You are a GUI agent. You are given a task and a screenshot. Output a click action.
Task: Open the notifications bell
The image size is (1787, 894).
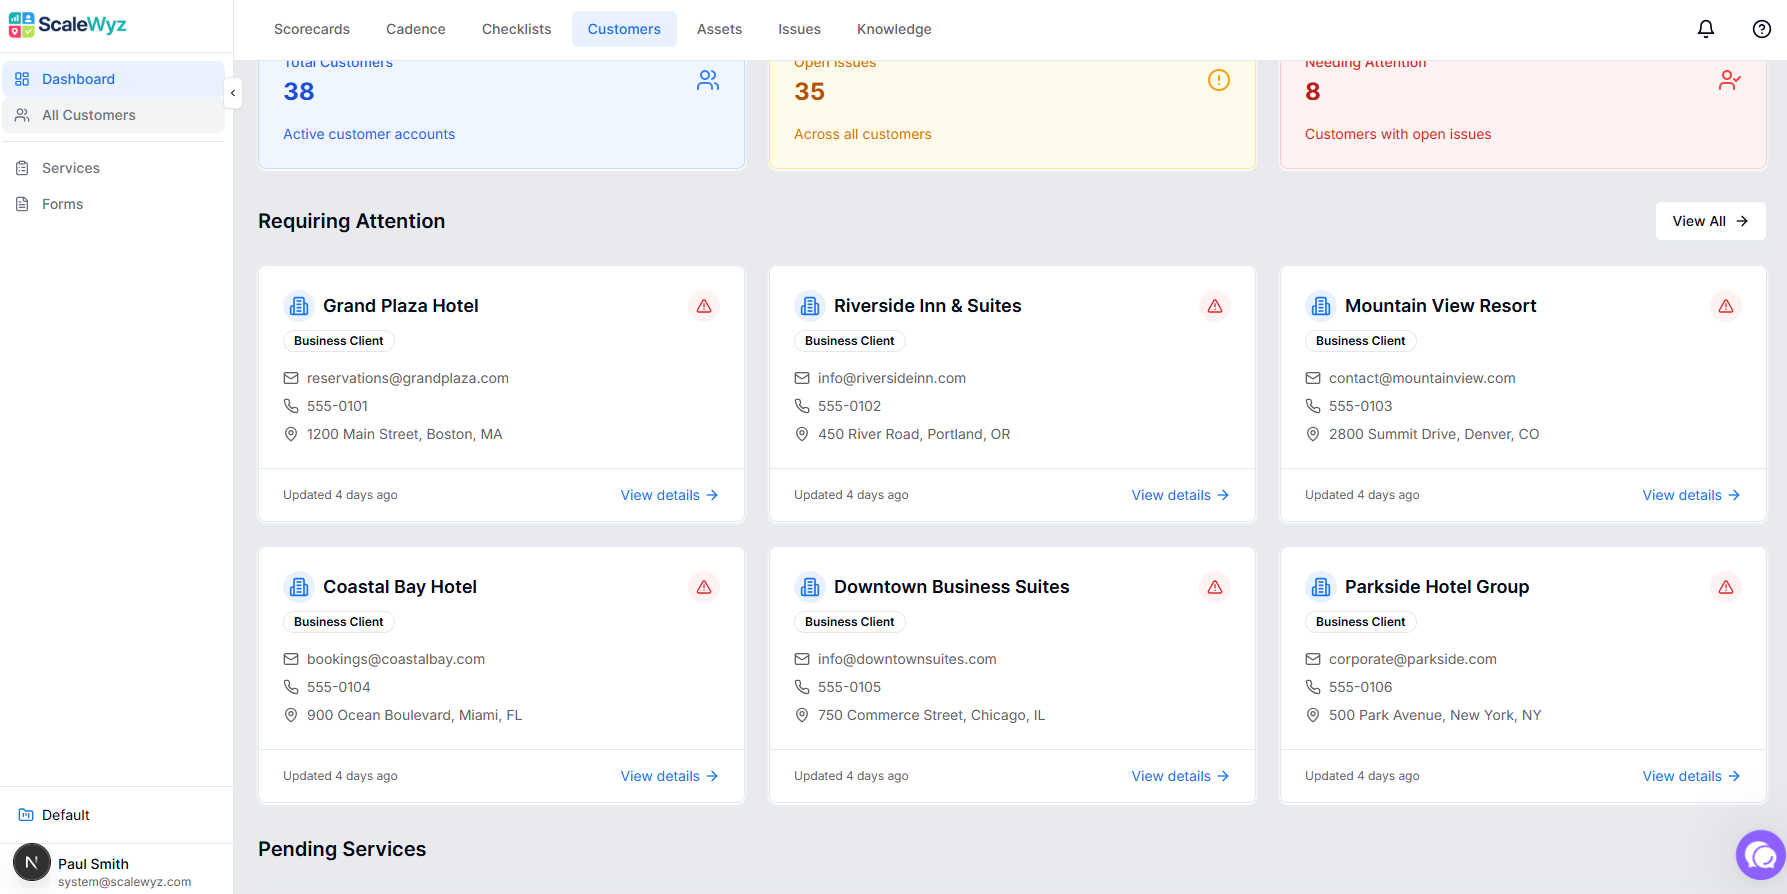pyautogui.click(x=1706, y=29)
